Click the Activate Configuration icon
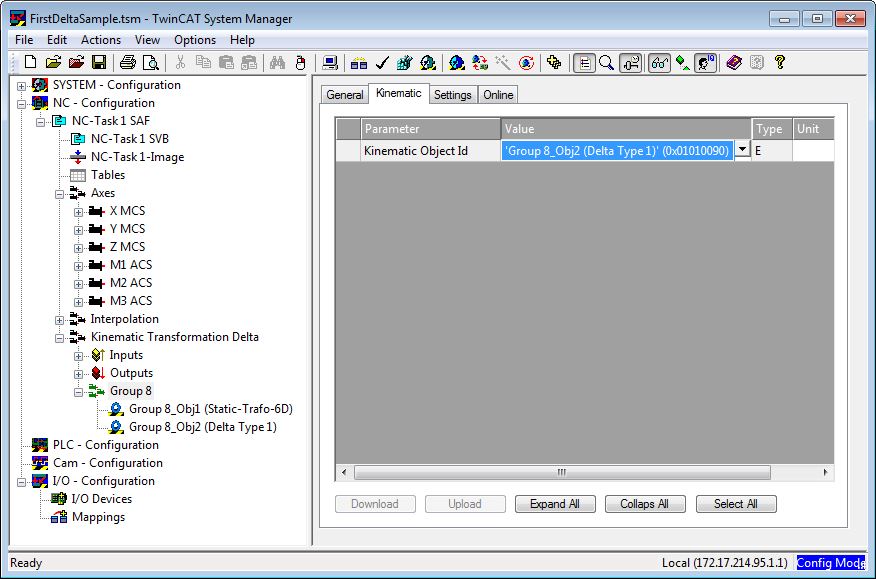Viewport: 876px width, 579px height. point(404,63)
